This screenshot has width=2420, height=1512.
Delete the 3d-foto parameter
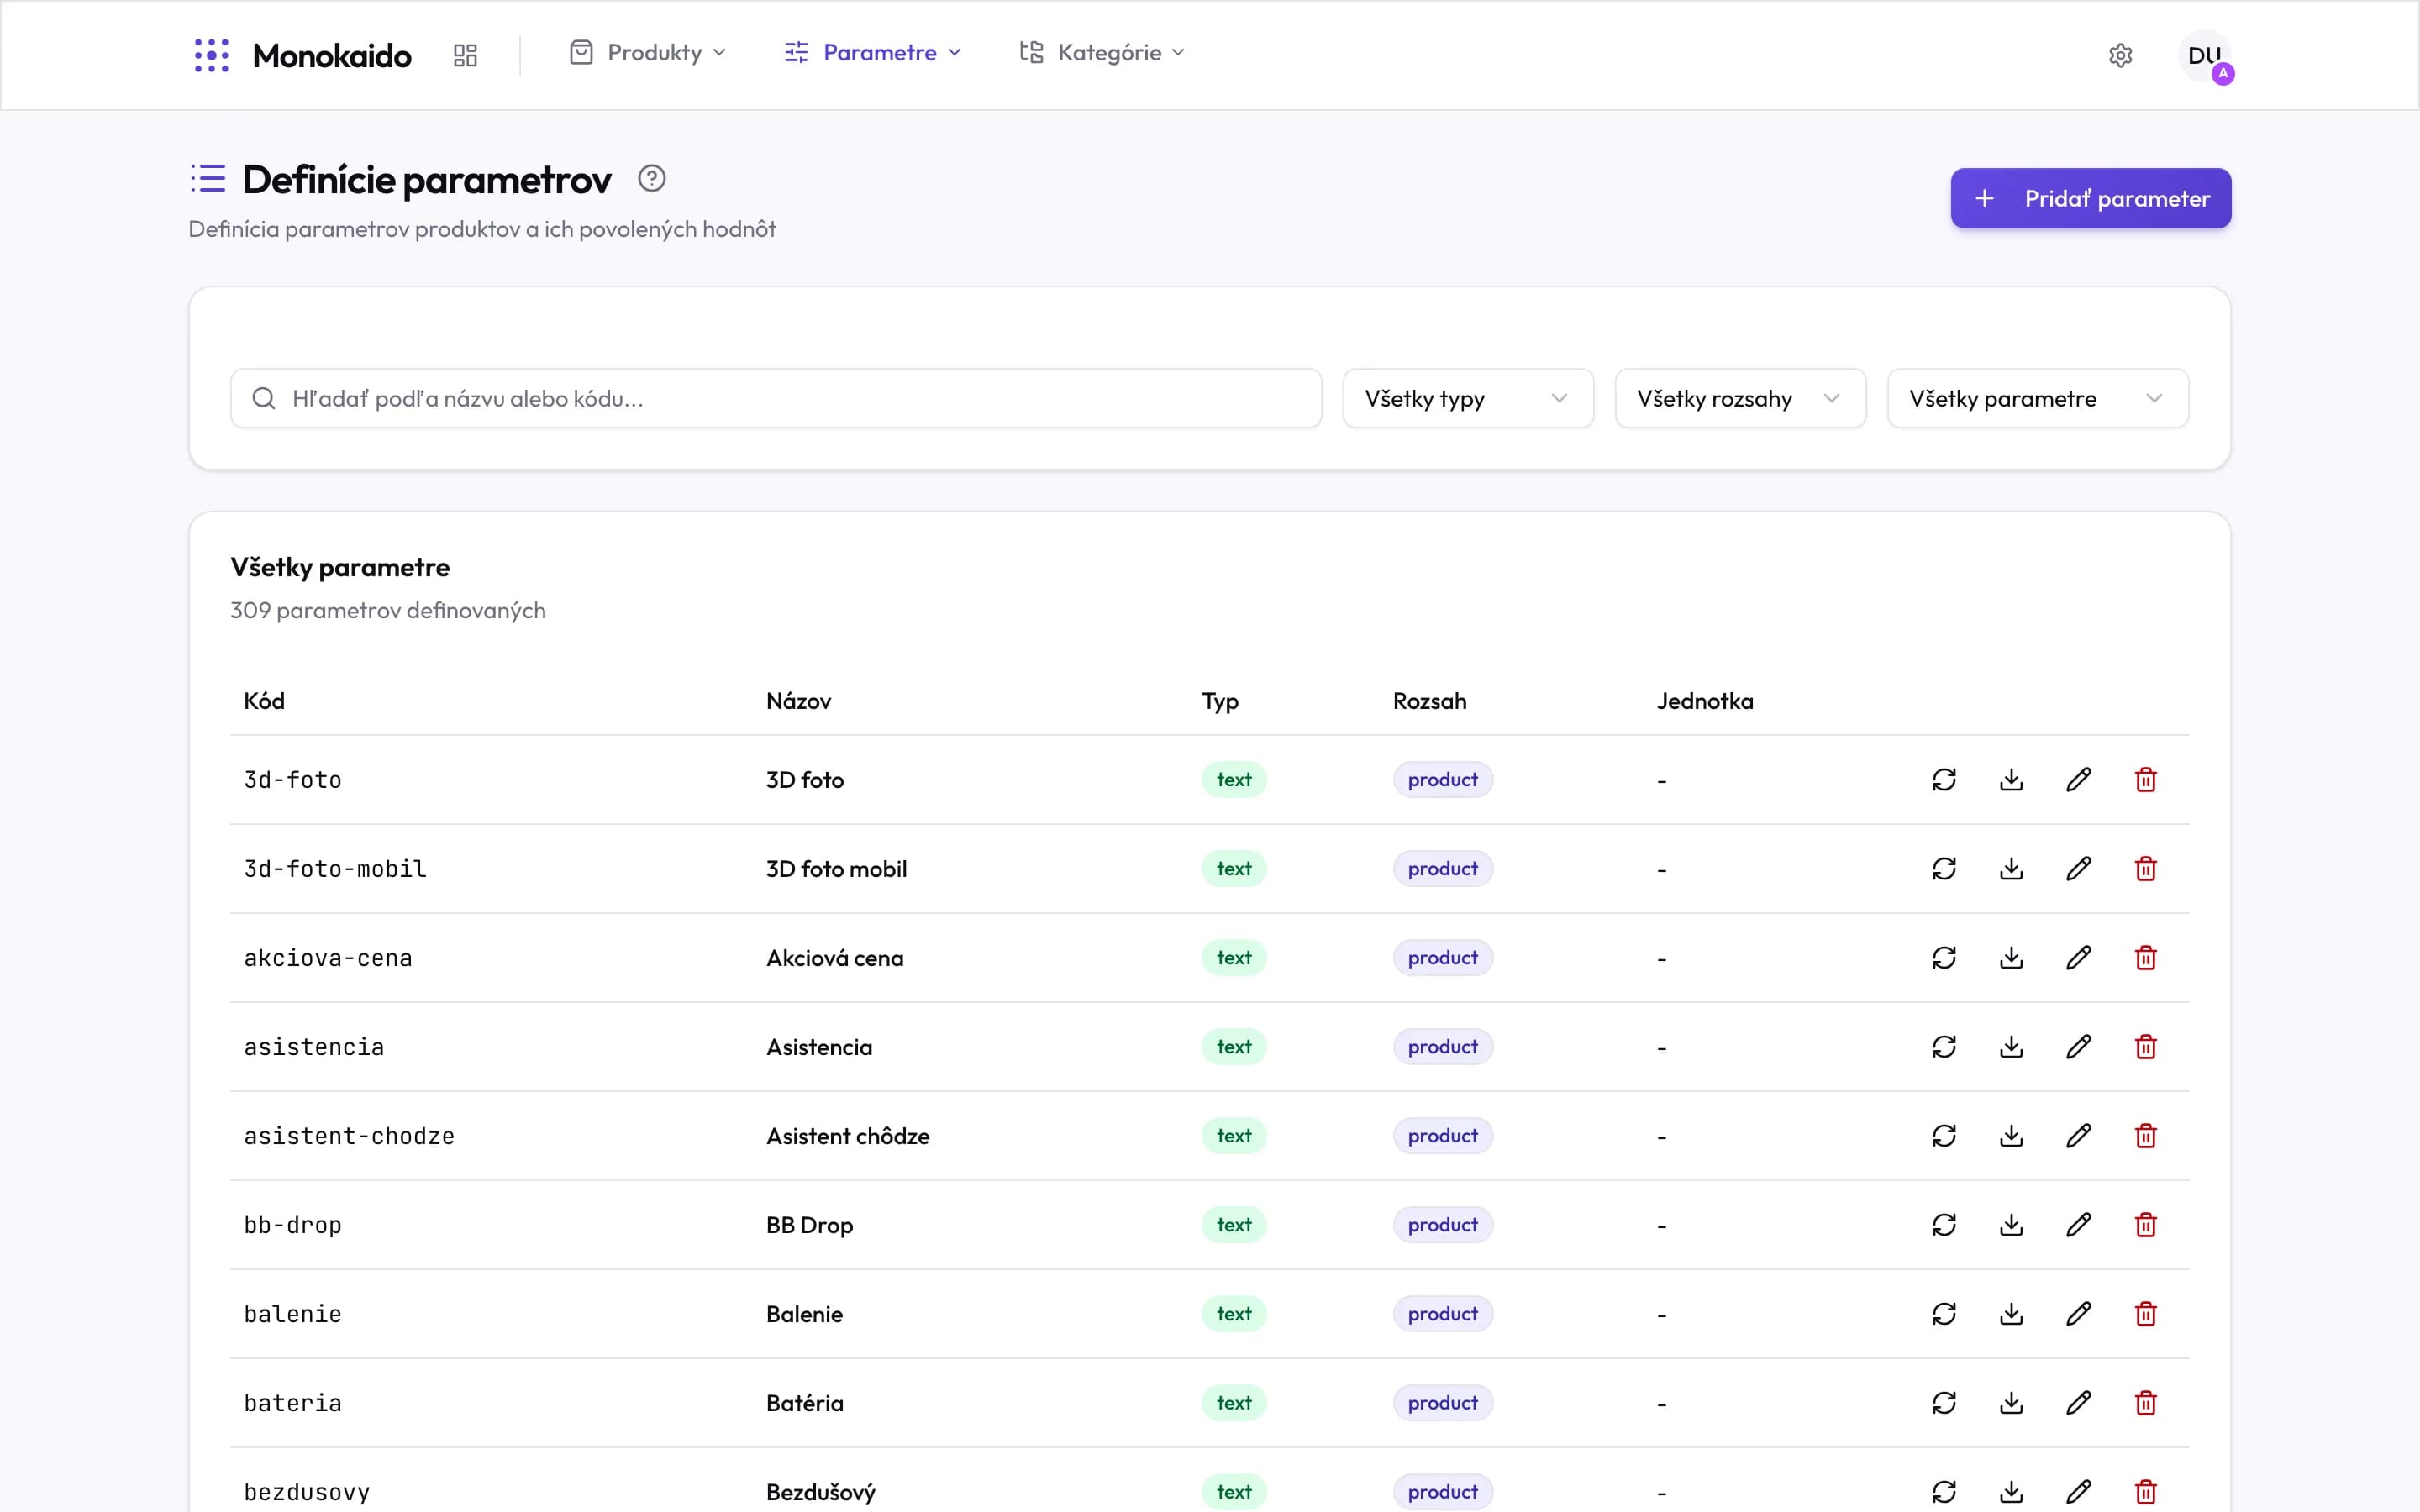pos(2145,780)
